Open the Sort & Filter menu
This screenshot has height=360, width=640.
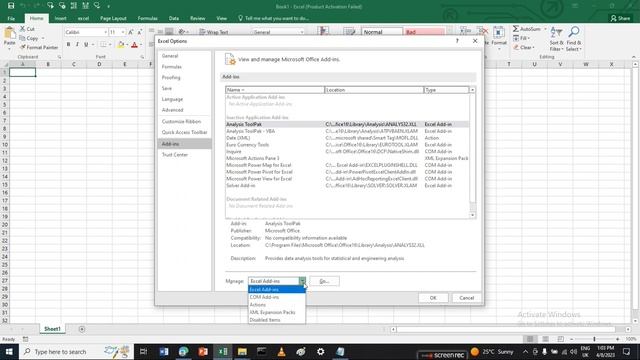pos(556,39)
